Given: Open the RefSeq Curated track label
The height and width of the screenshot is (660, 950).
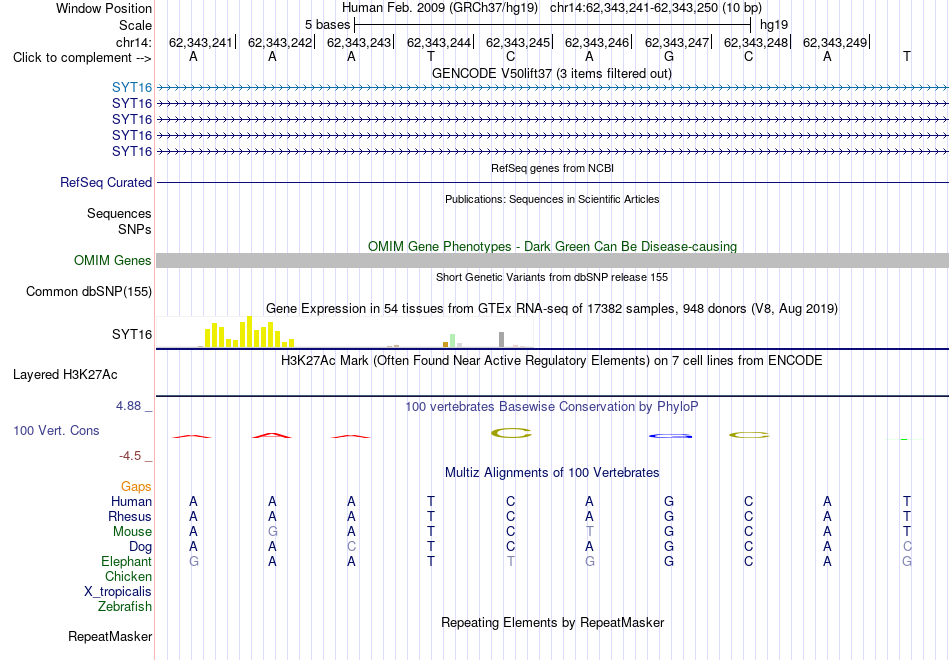Looking at the screenshot, I should coord(106,182).
